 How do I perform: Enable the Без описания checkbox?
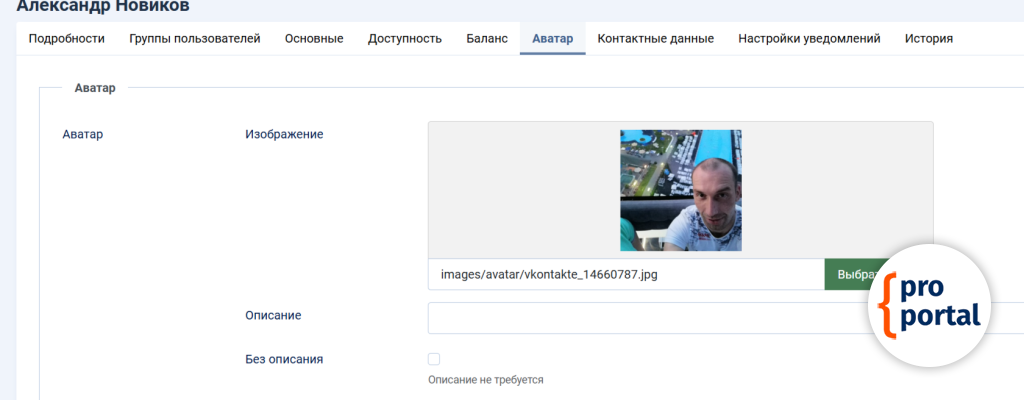[x=434, y=359]
